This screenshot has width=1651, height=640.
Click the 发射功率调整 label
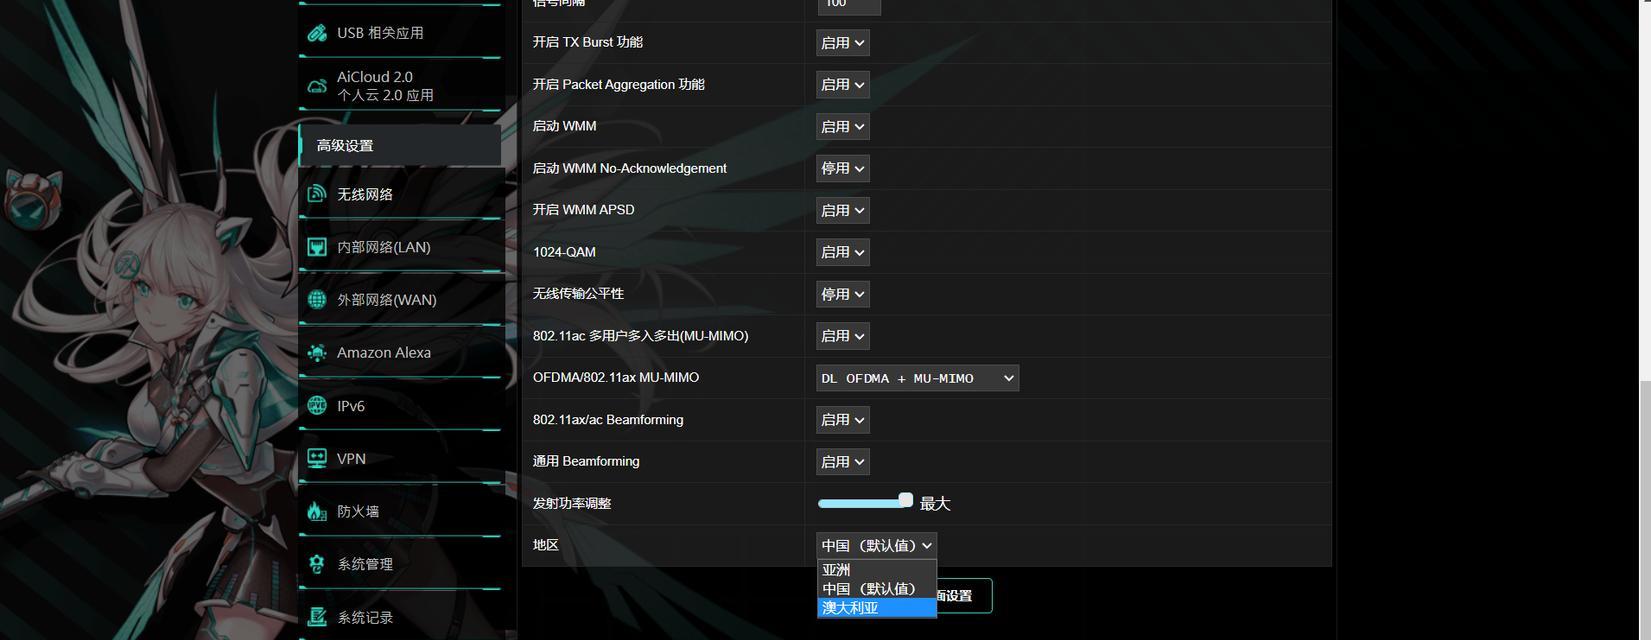pyautogui.click(x=572, y=503)
